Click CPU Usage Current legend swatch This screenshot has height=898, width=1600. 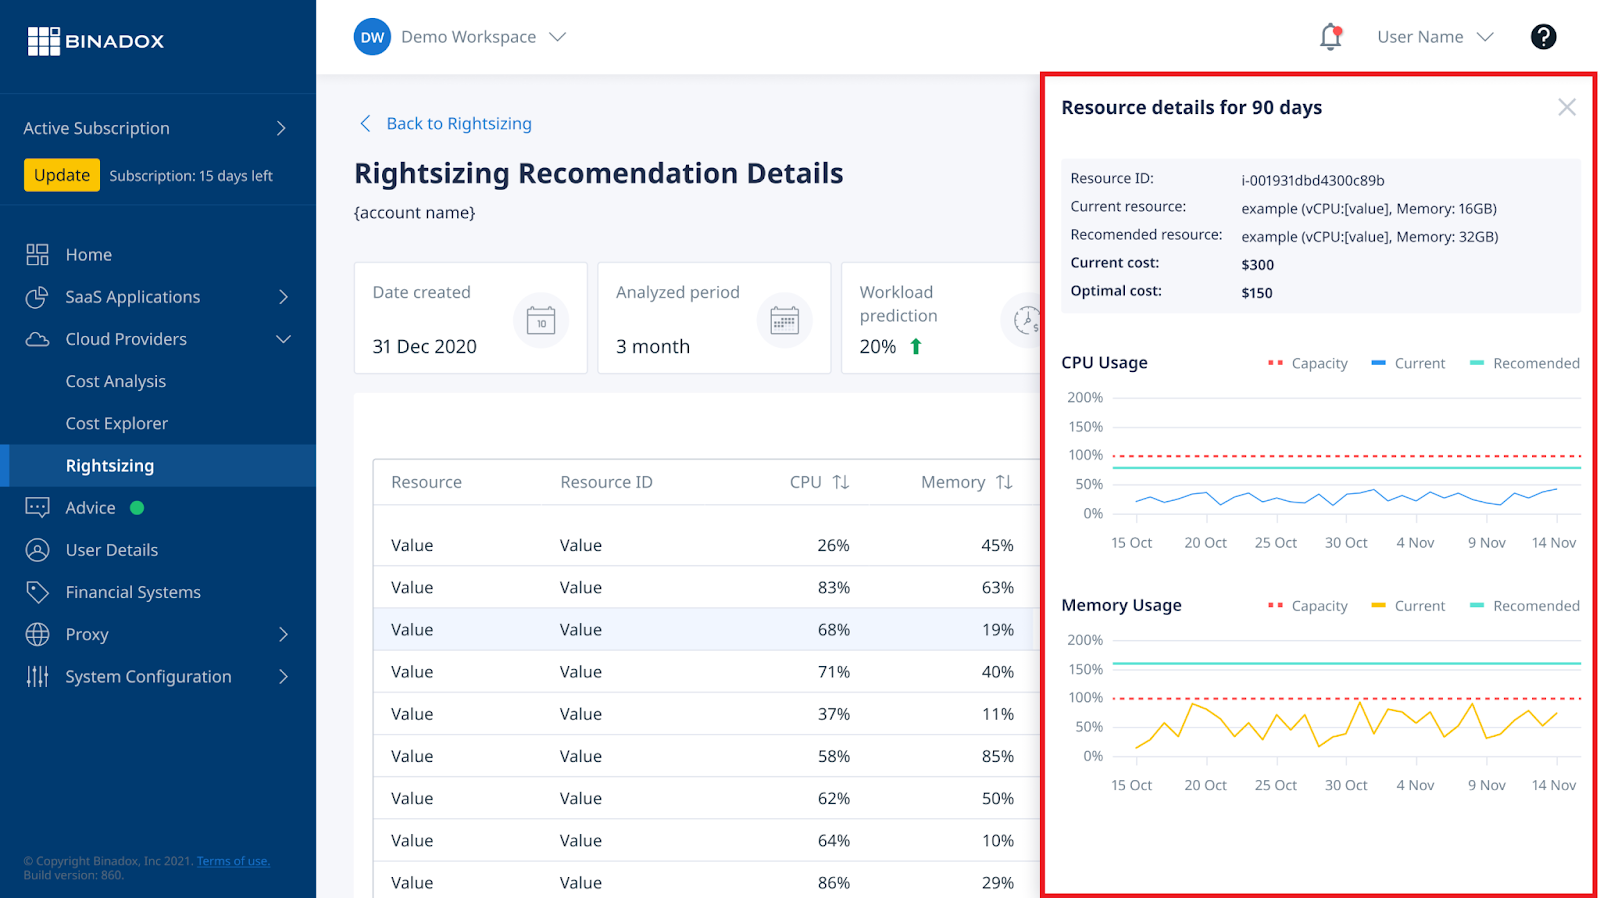point(1378,363)
